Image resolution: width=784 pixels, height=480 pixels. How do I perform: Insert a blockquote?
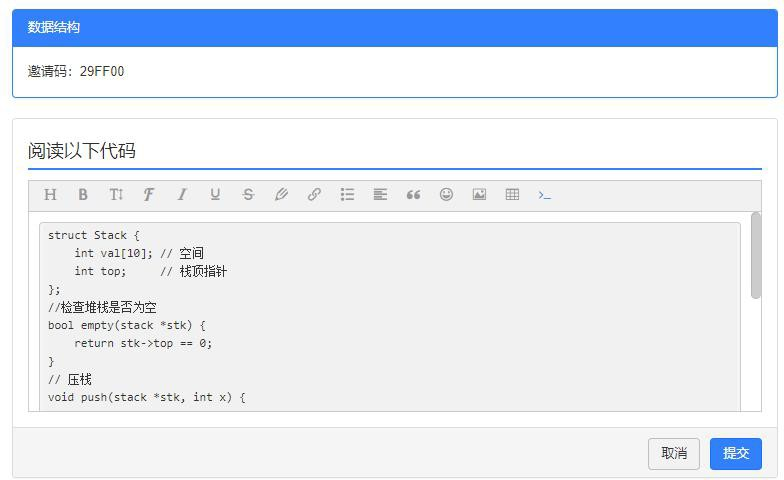tap(413, 195)
